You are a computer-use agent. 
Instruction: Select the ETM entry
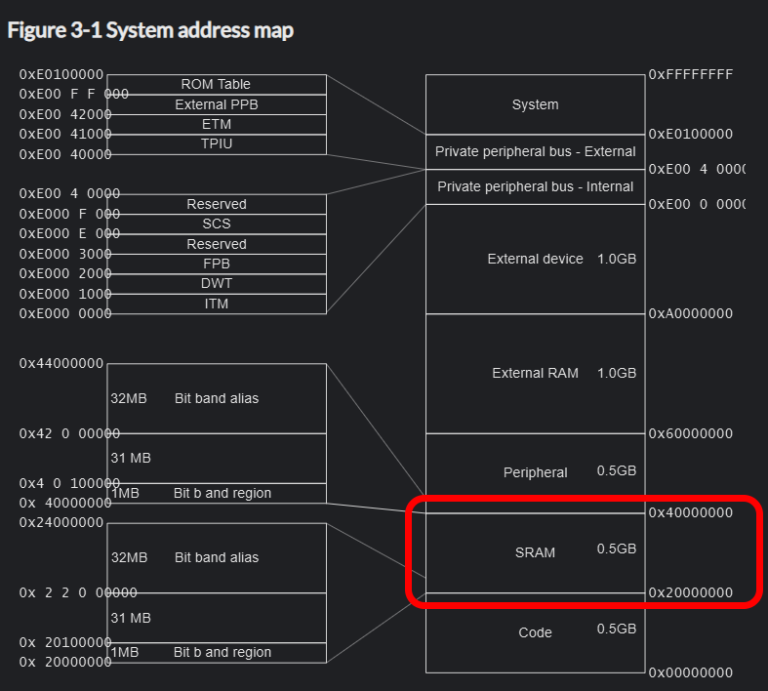216,124
